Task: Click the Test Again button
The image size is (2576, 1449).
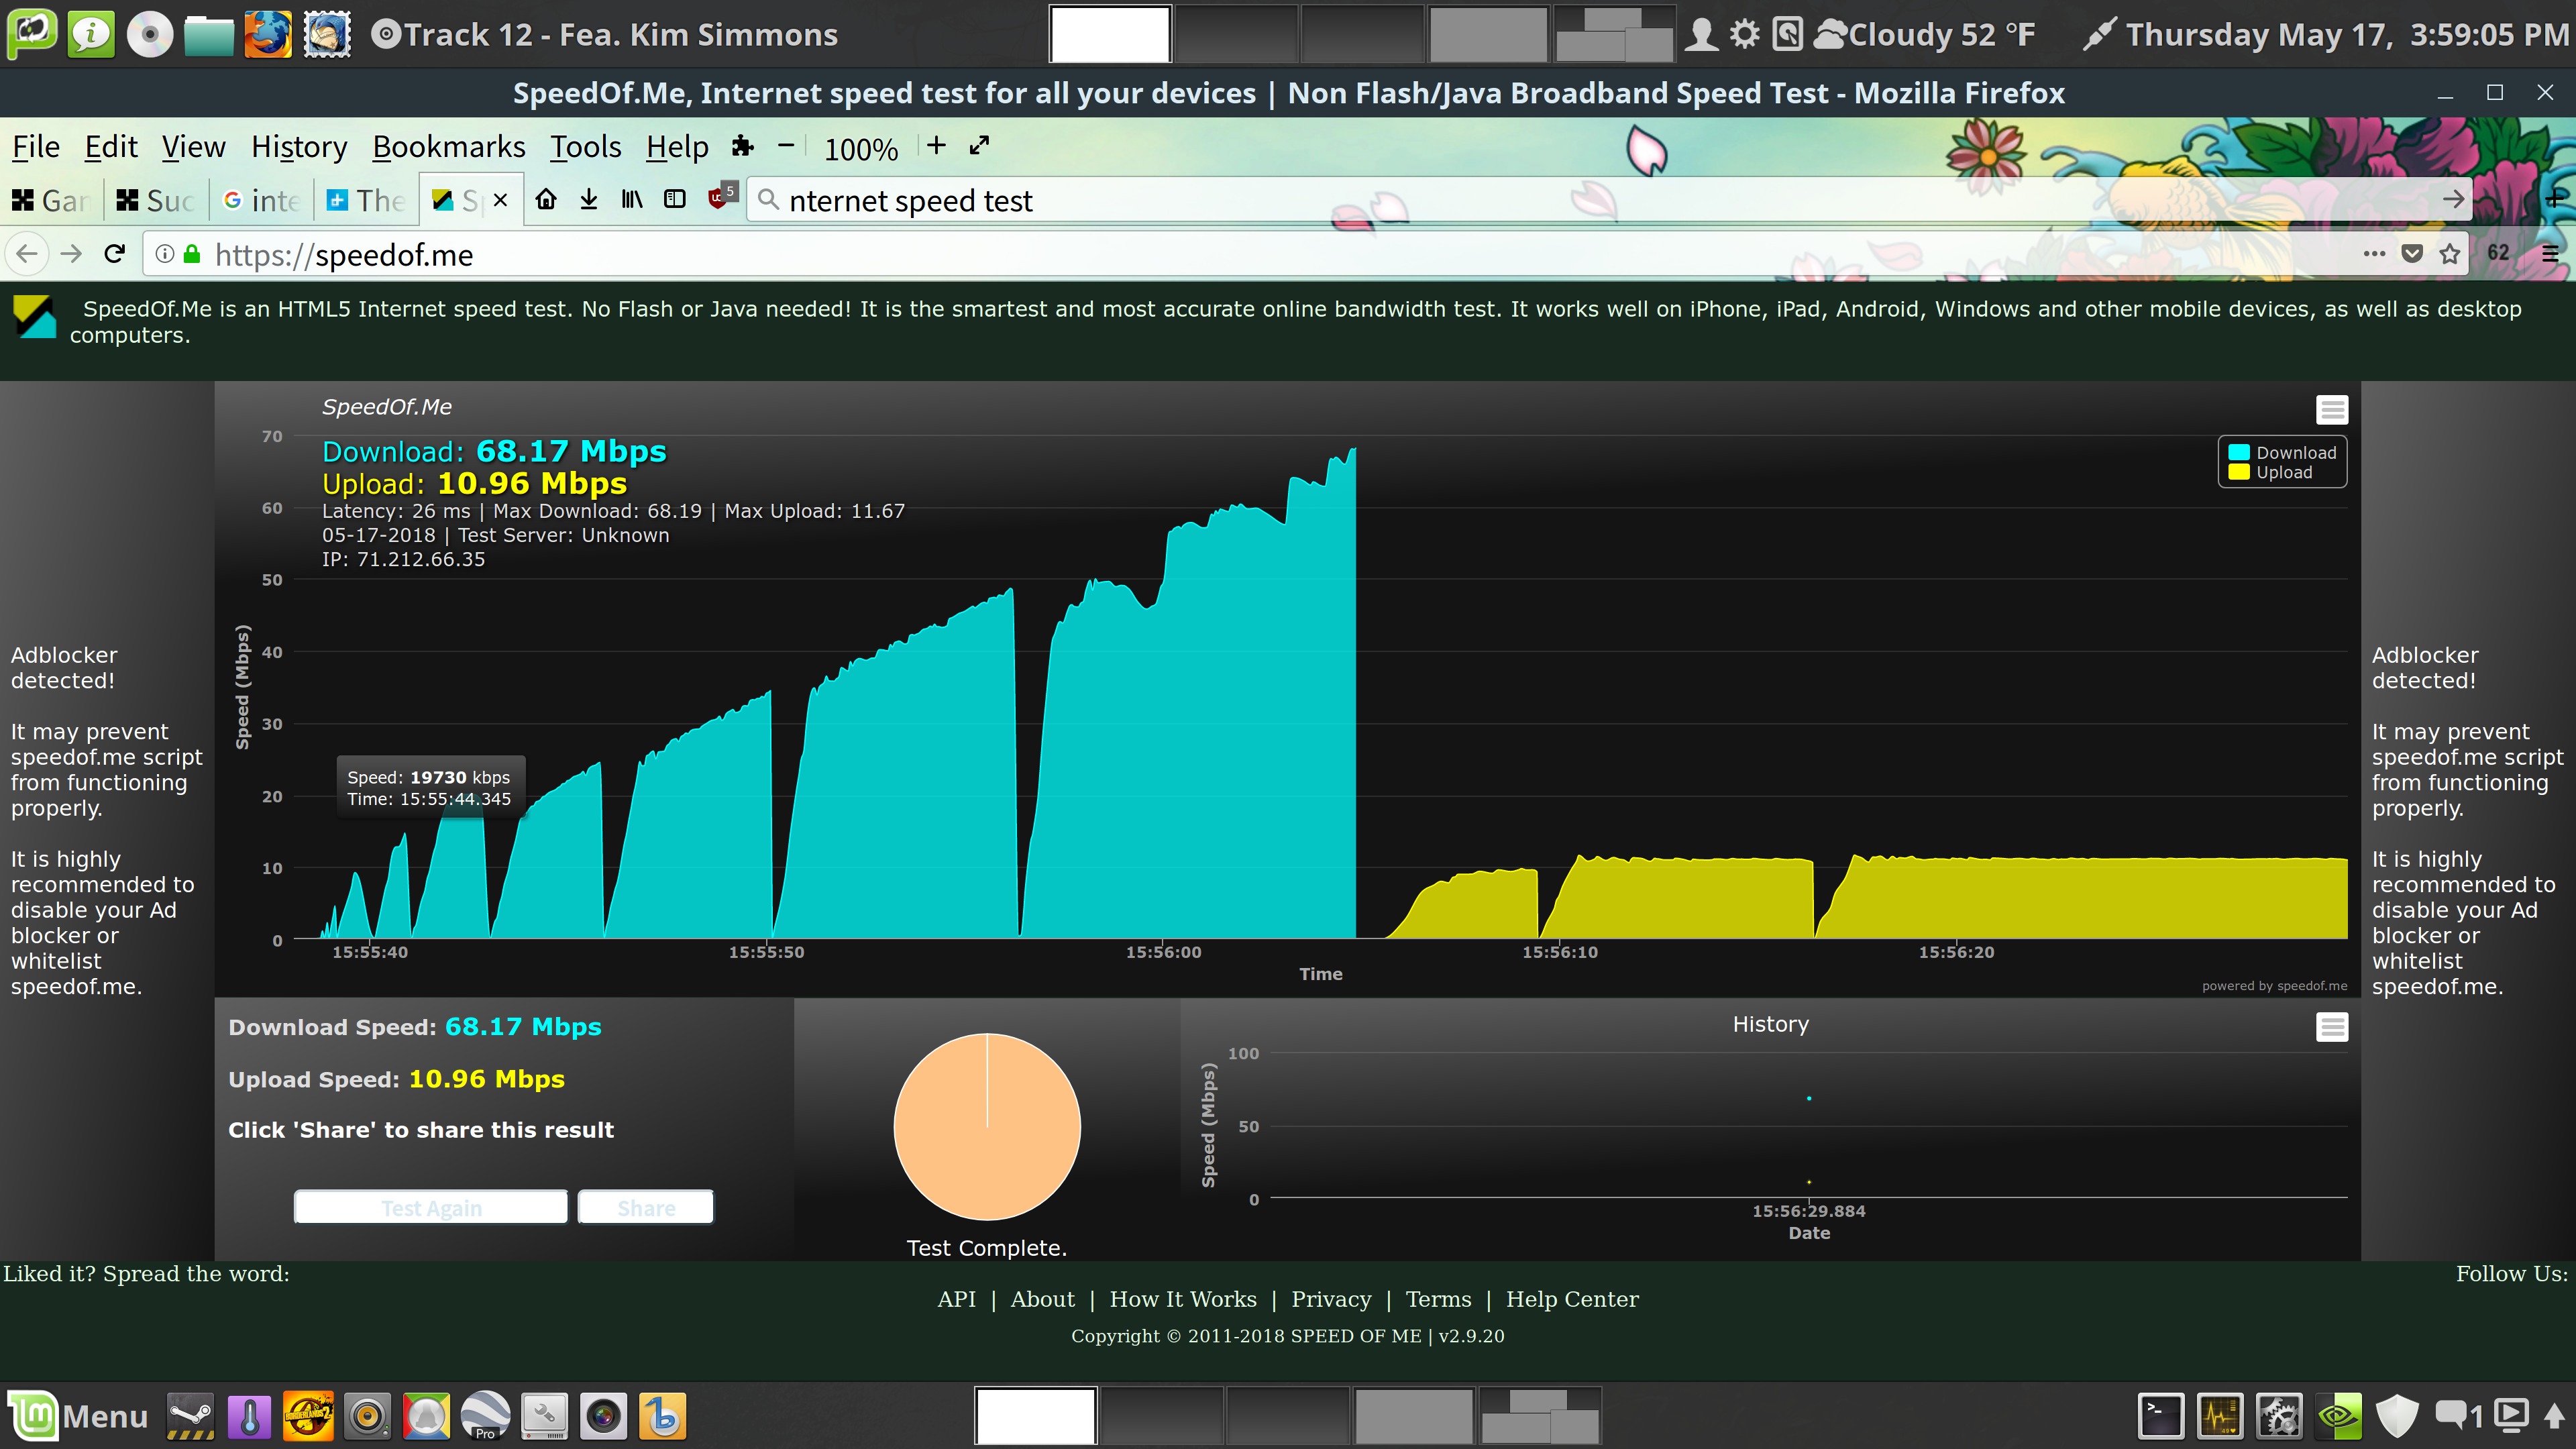Action: point(431,1207)
